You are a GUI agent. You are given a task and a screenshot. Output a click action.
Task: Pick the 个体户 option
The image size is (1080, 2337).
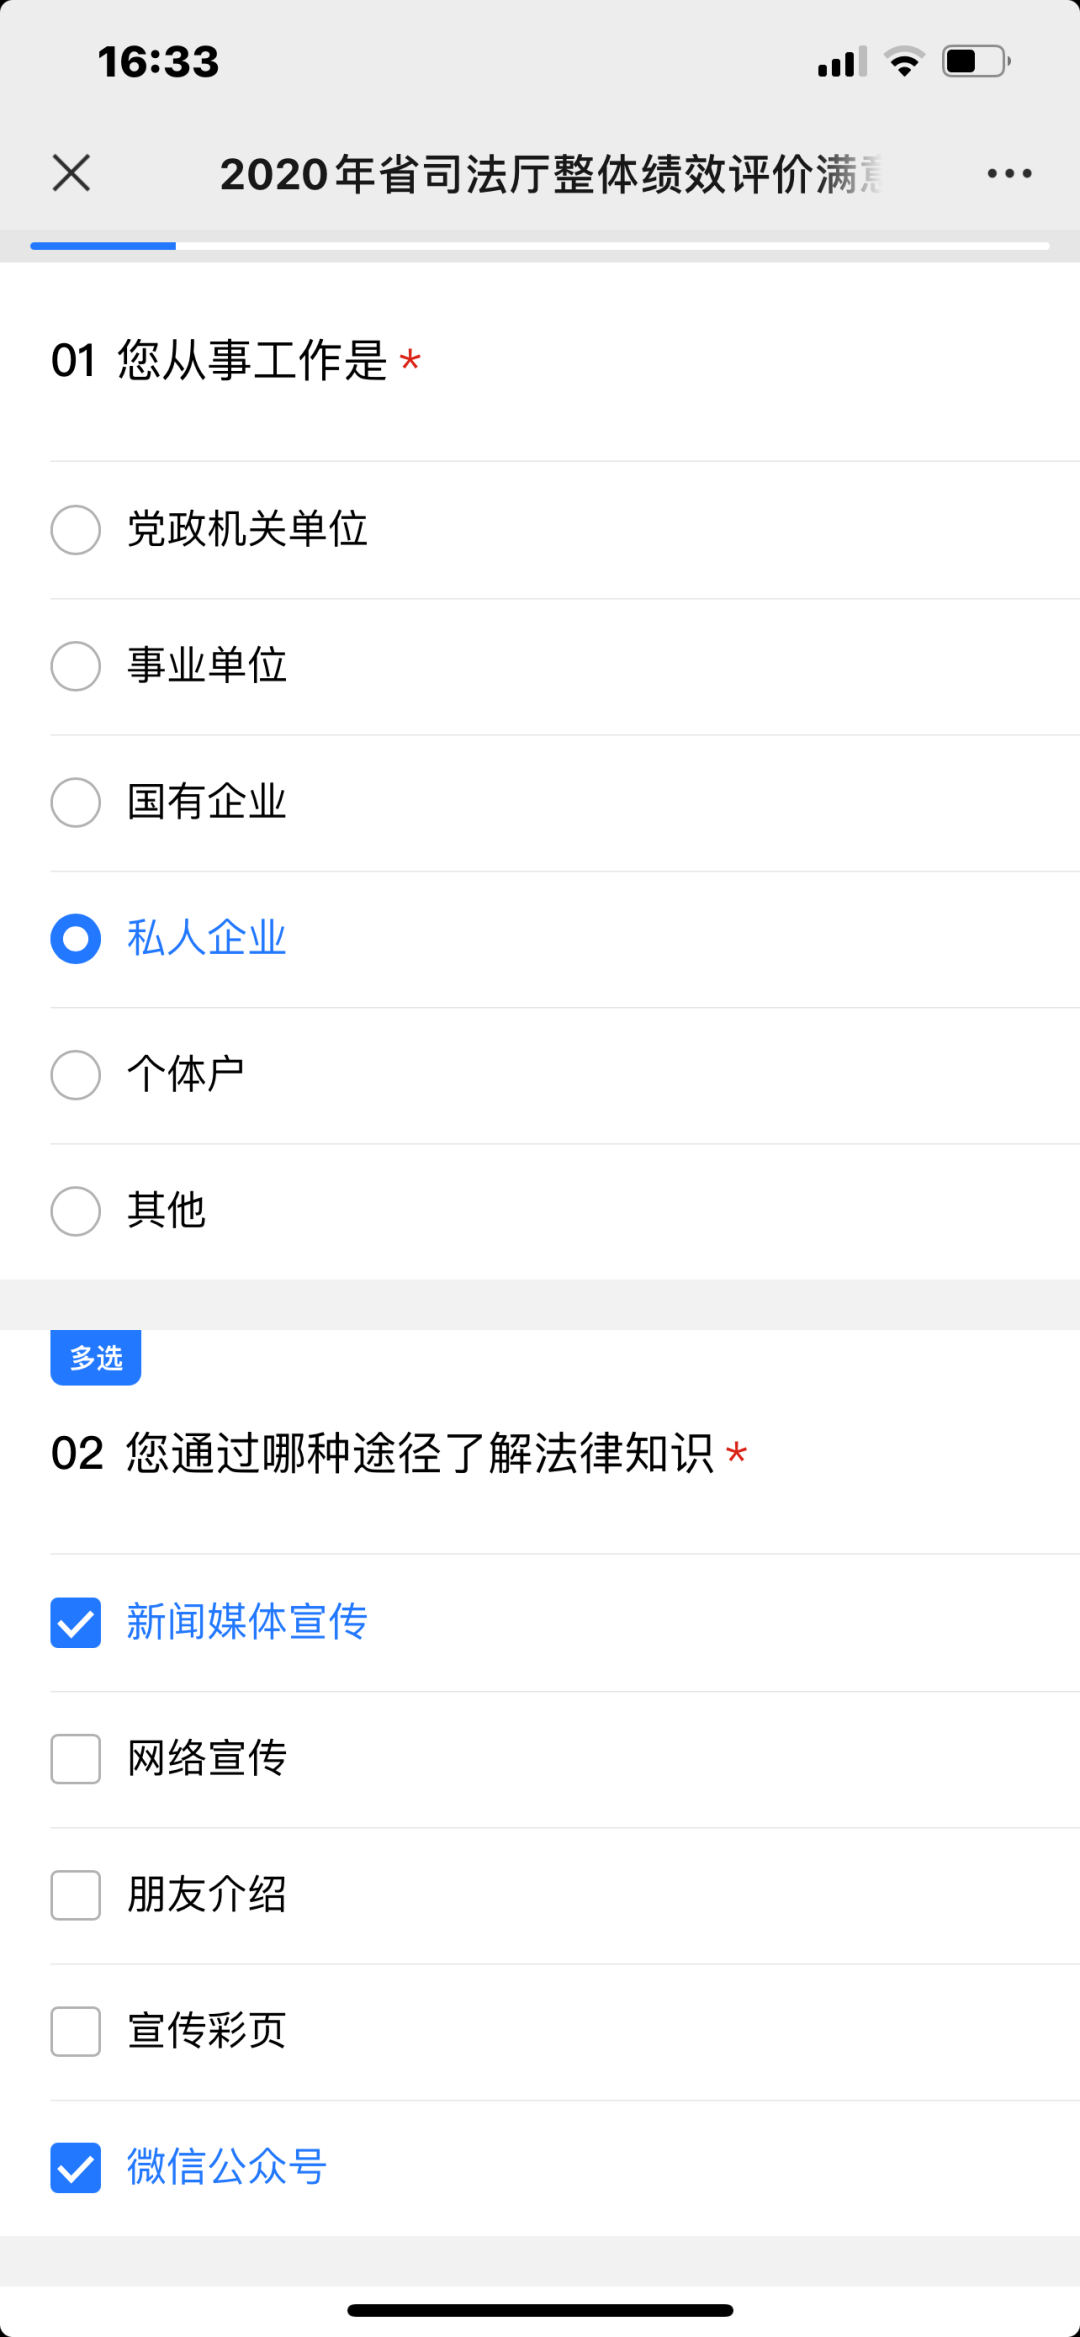tap(76, 1075)
